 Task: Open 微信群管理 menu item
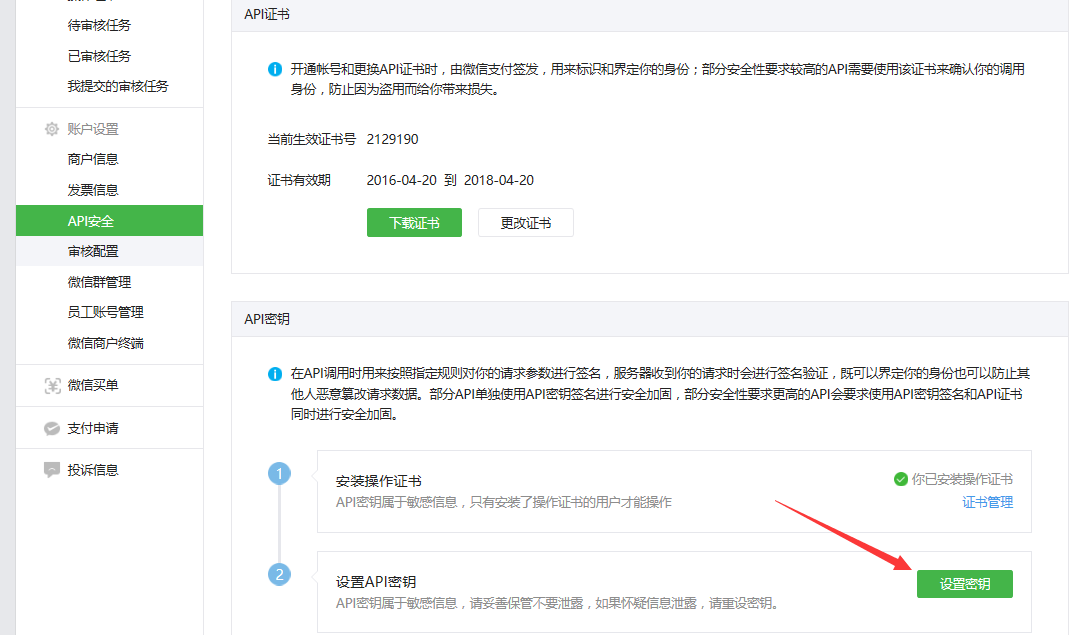click(99, 282)
